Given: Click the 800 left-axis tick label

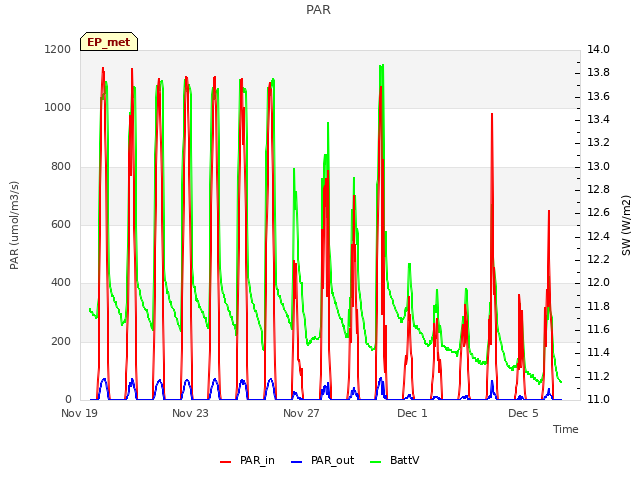Looking at the screenshot, I should tap(61, 167).
